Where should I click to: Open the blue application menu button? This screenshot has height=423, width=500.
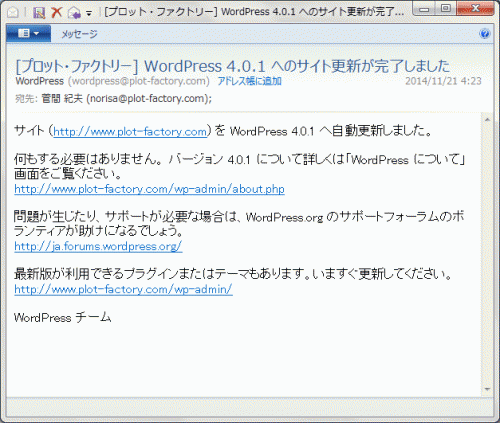[29, 33]
